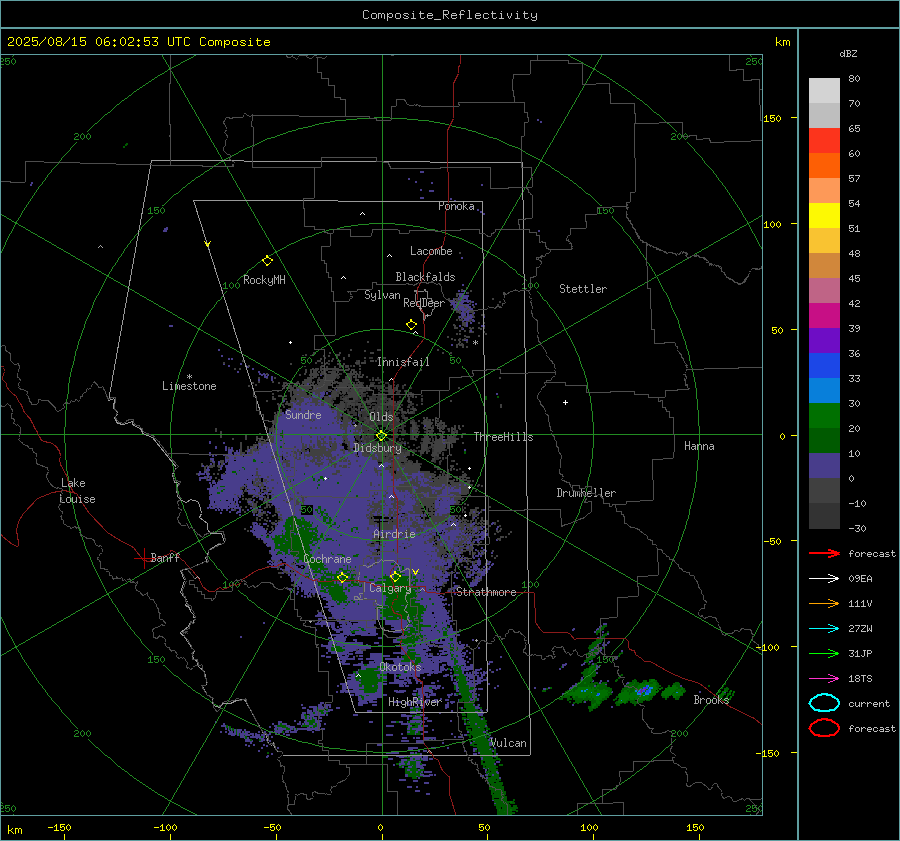This screenshot has width=900, height=841.
Task: Click the Cochrane town label
Action: pyautogui.click(x=327, y=559)
